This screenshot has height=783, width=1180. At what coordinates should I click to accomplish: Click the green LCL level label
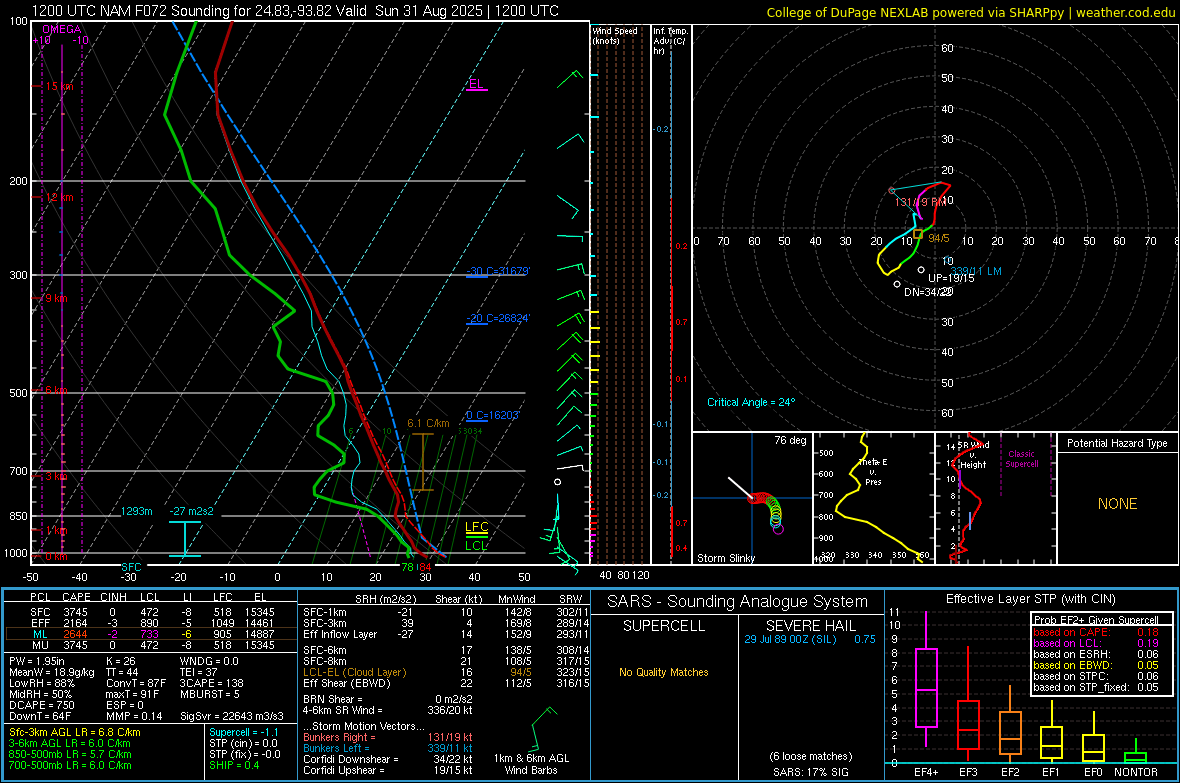pyautogui.click(x=476, y=546)
